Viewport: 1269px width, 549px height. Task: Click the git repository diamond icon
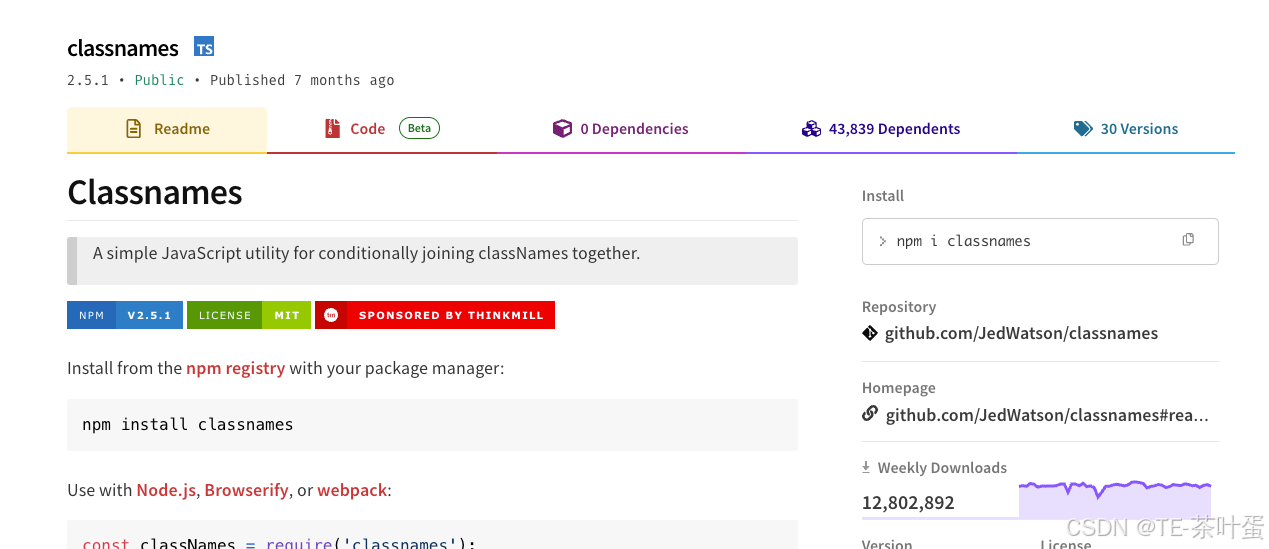870,333
